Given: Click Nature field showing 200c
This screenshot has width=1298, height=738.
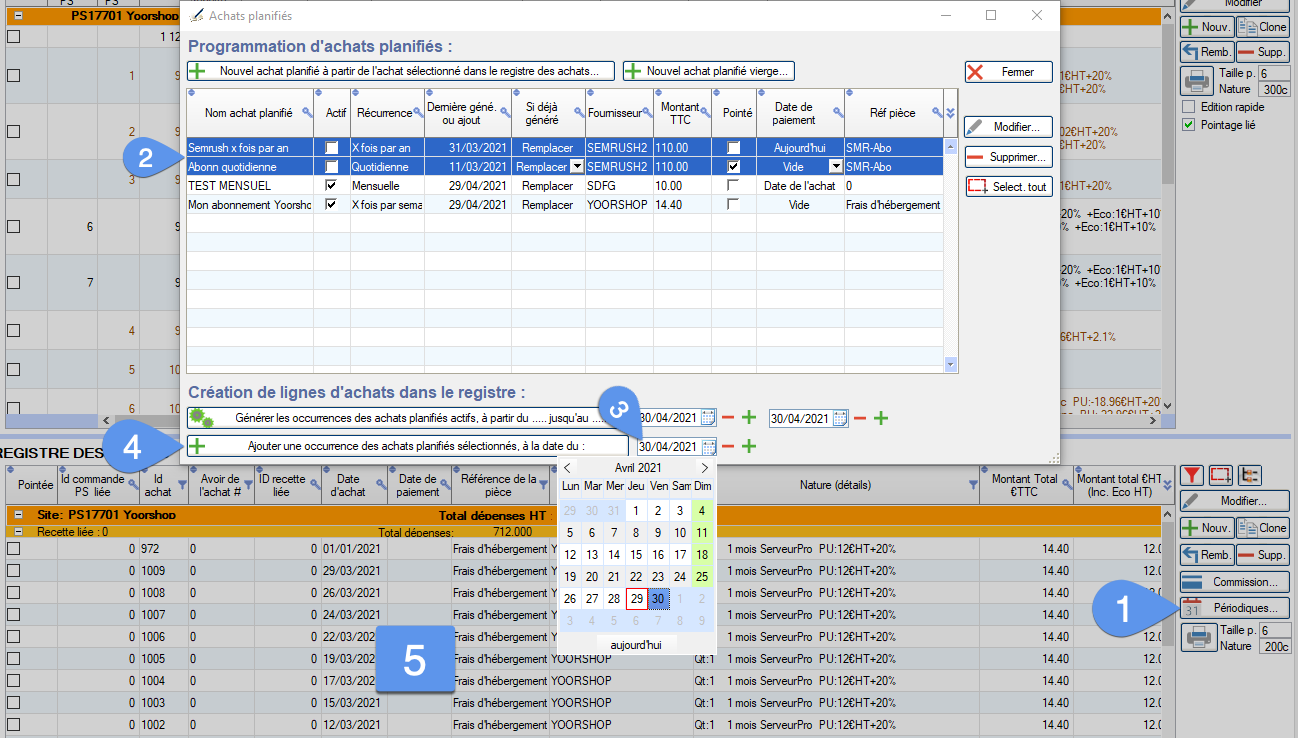Looking at the screenshot, I should pyautogui.click(x=1273, y=646).
